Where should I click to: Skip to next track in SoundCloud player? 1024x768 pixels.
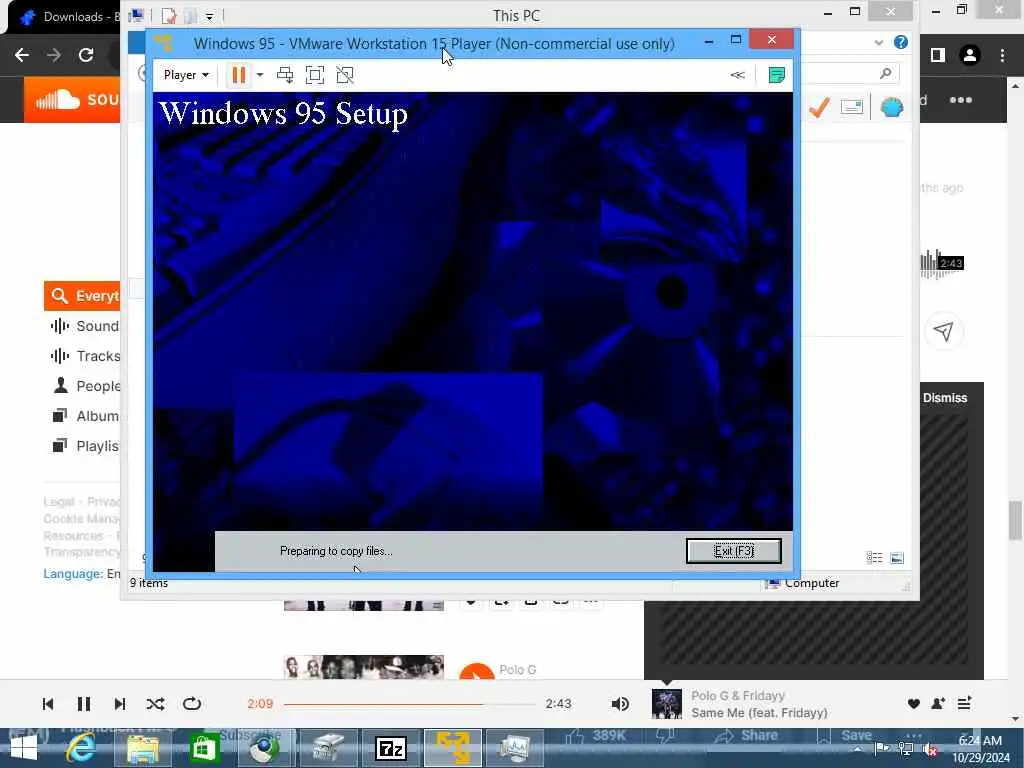(x=120, y=703)
